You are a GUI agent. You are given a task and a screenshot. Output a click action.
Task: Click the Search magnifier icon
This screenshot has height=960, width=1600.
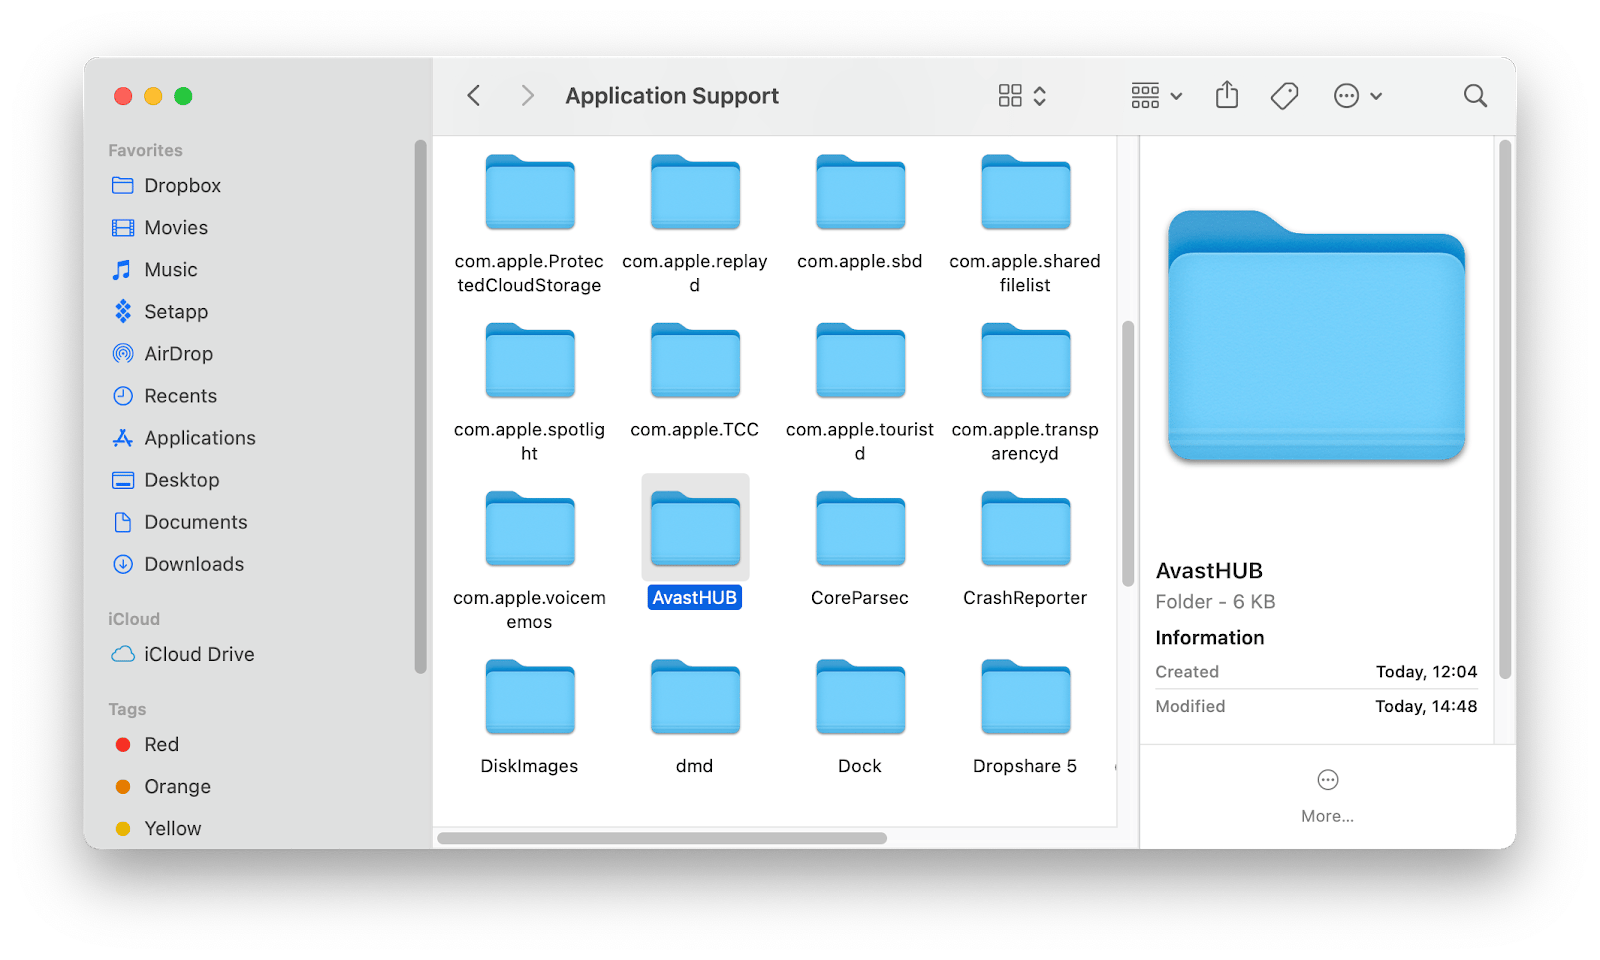tap(1475, 96)
